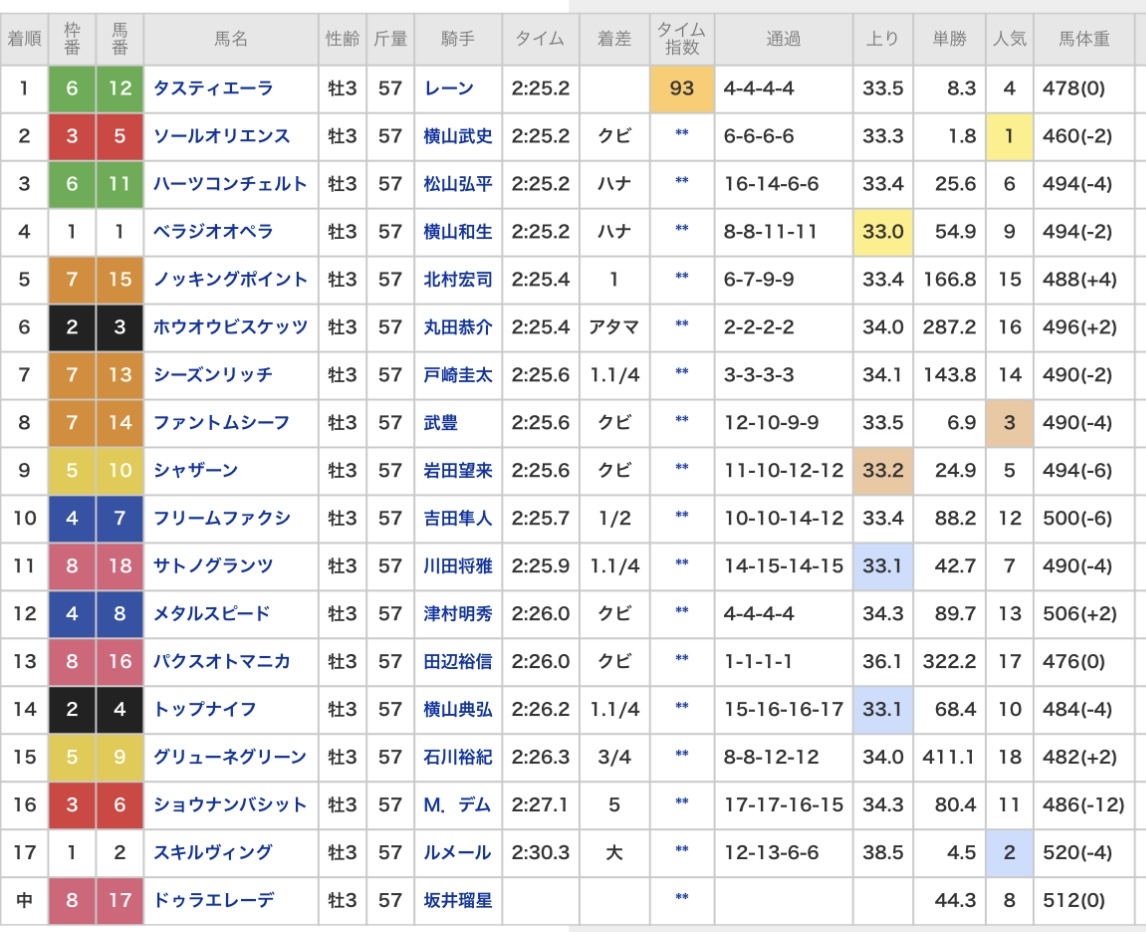Open jockey profile for 田辺裕信

pos(458,662)
